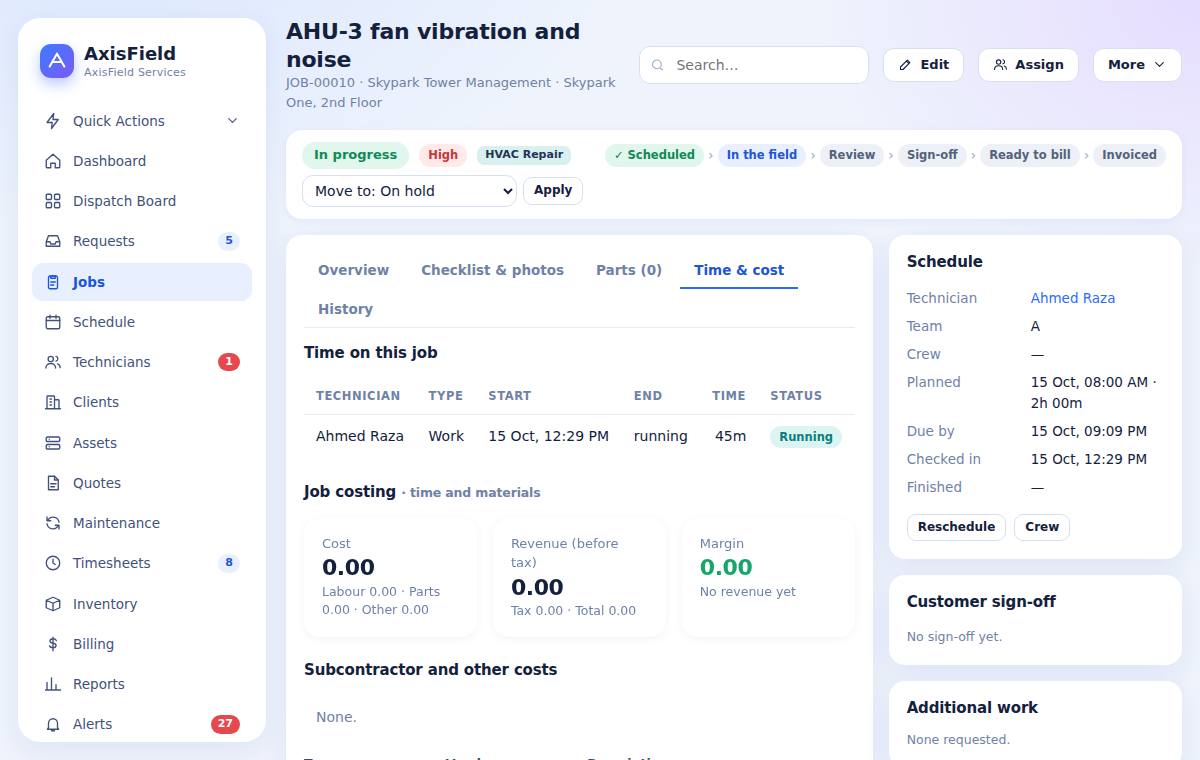Click the Crew button in Schedule
Screen dimensions: 1200x760
1042,527
